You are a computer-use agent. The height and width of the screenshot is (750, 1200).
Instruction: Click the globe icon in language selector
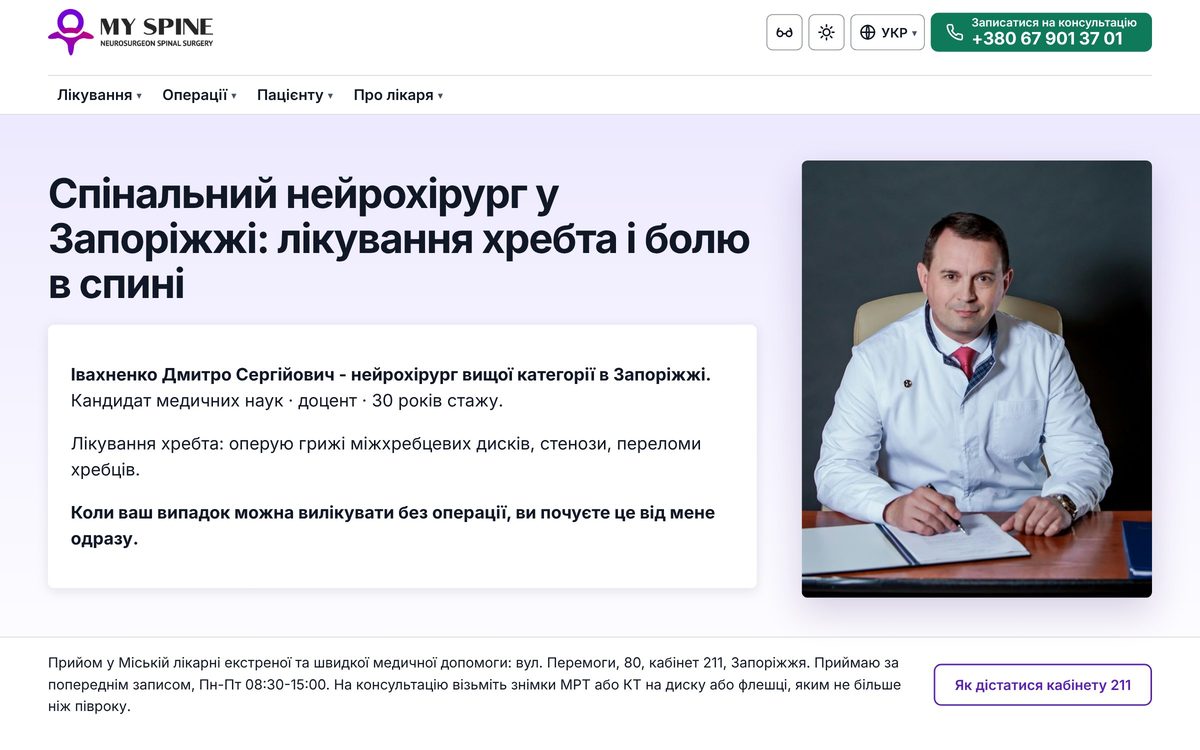(x=868, y=32)
